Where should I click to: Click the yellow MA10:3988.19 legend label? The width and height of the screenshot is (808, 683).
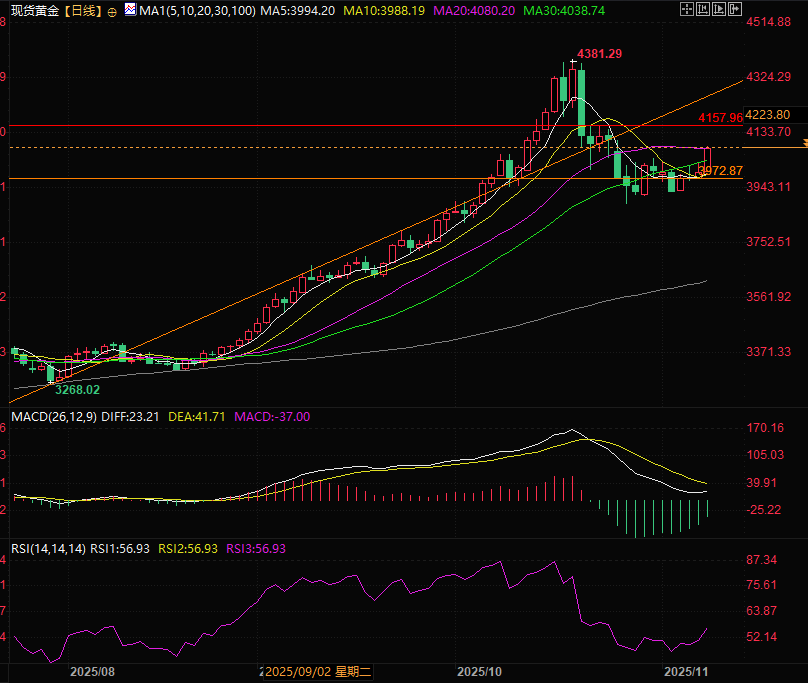pos(384,11)
